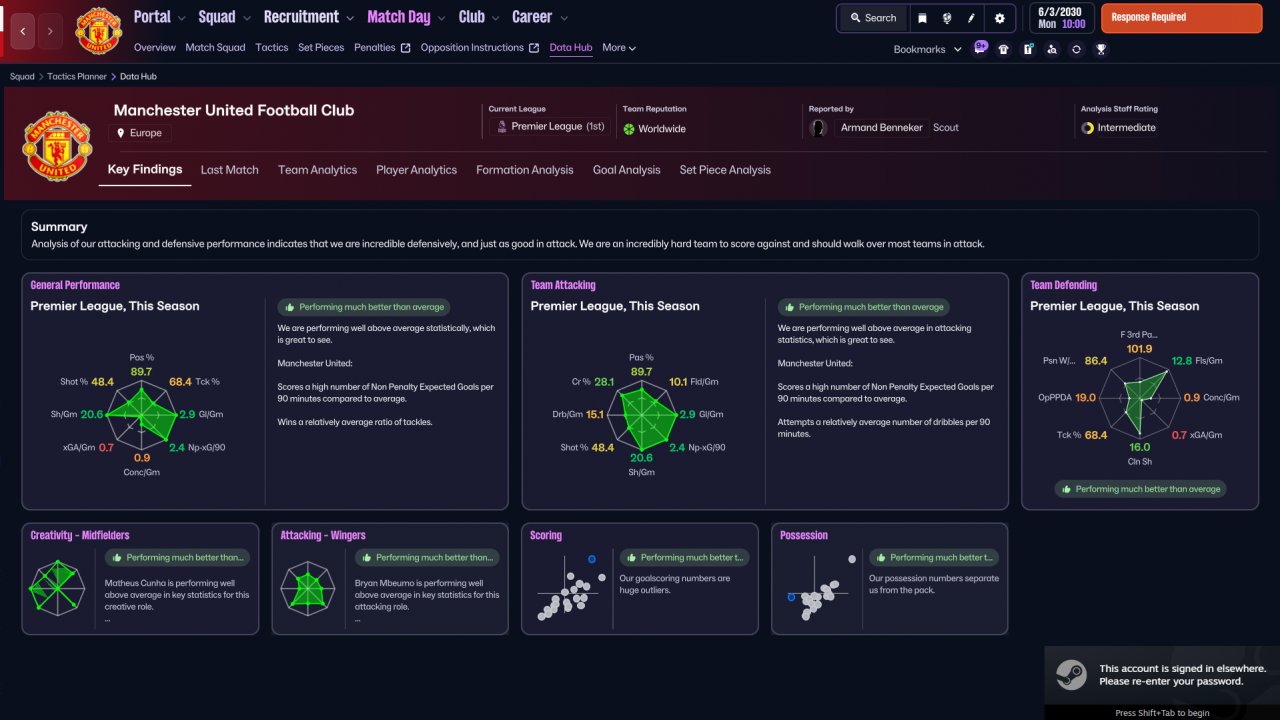Click the trophy icon in bookmarks bar

point(1101,49)
